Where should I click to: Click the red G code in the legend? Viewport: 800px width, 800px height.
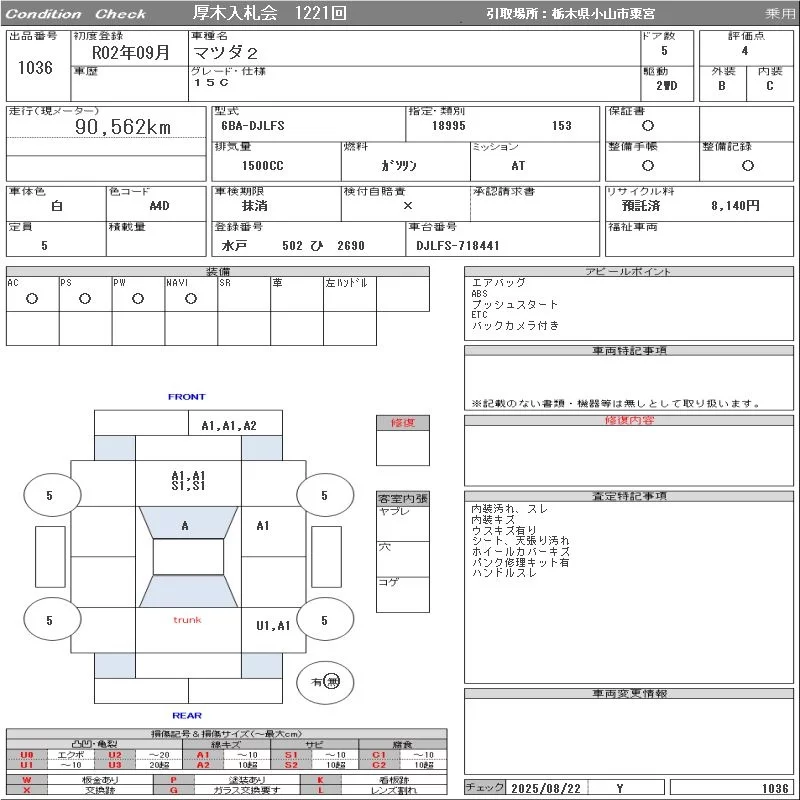(173, 790)
